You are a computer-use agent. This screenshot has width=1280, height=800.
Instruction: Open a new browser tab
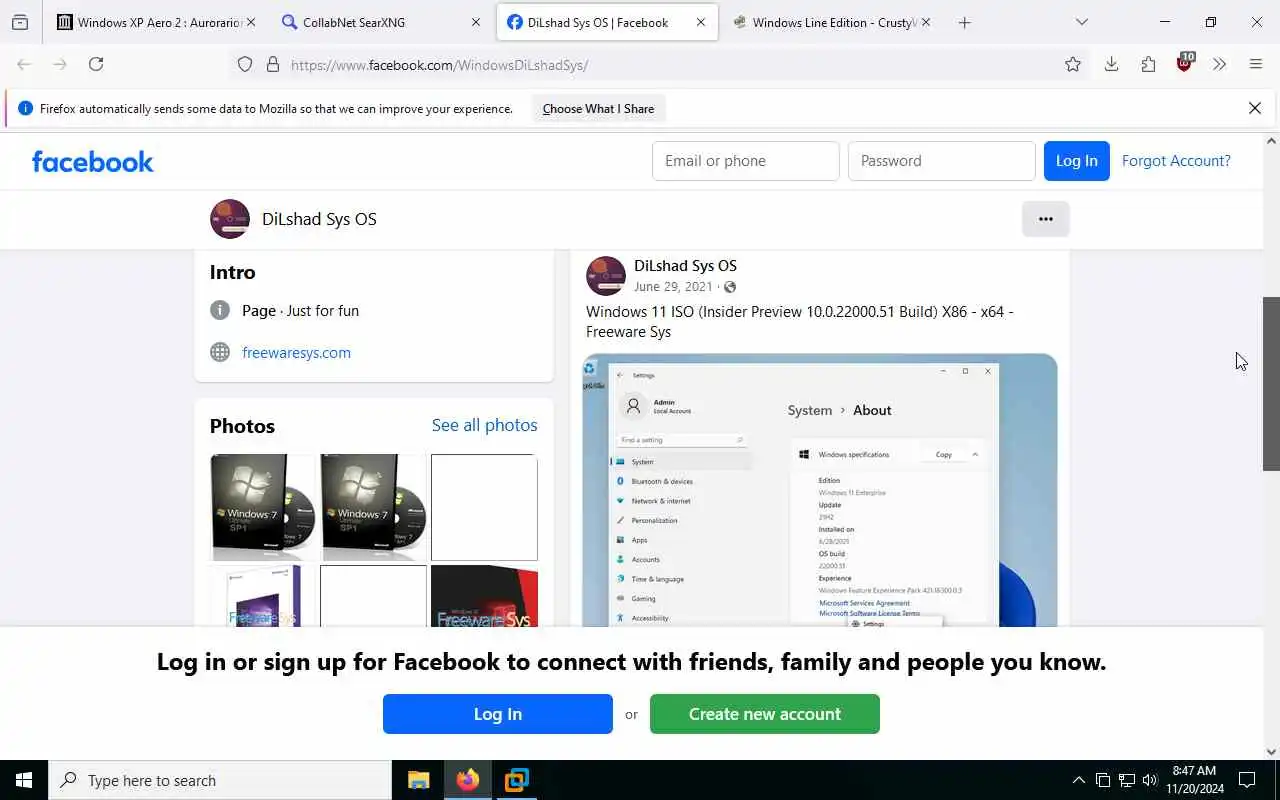pos(964,22)
